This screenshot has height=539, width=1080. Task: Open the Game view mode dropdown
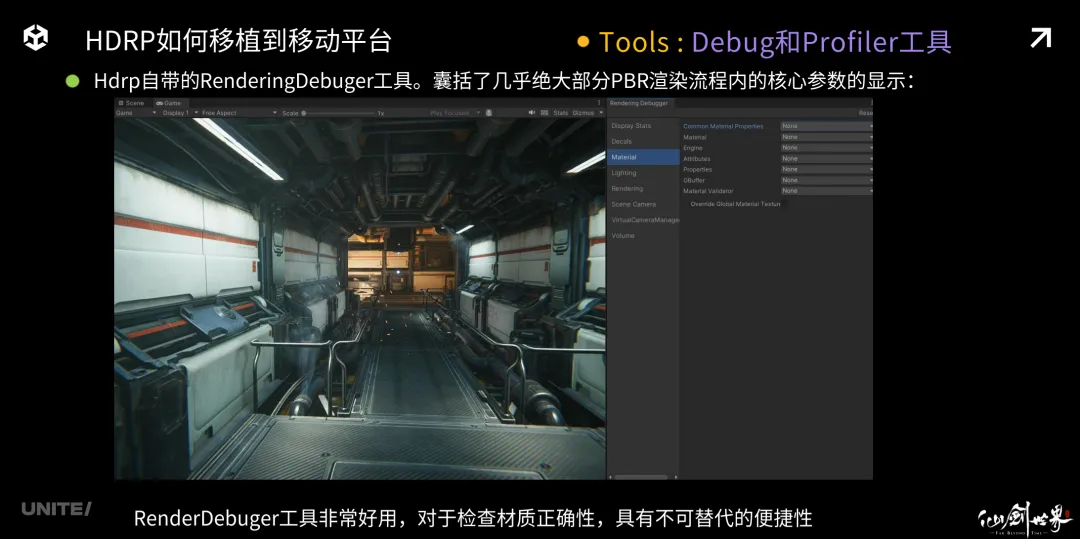click(x=136, y=112)
